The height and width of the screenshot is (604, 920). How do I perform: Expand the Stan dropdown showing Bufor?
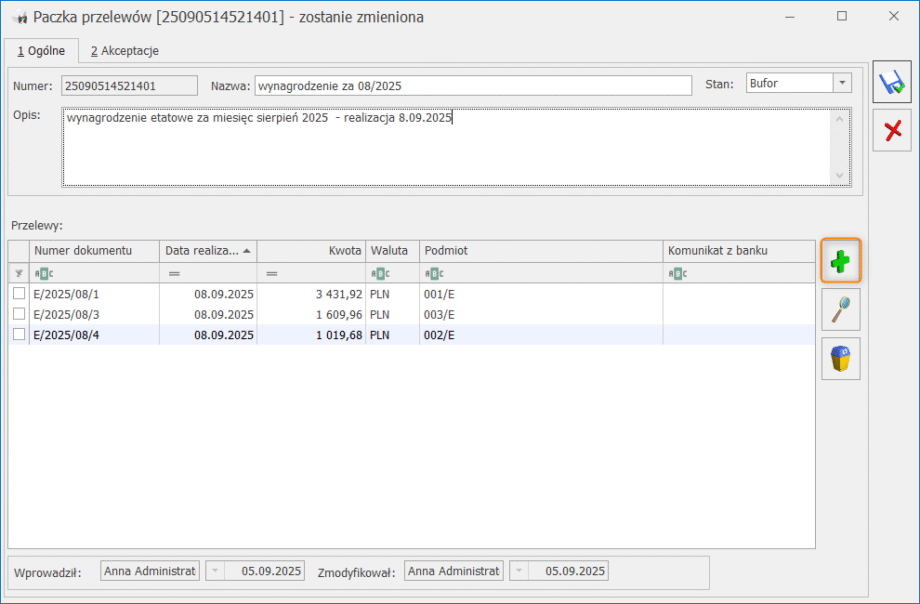[x=842, y=84]
